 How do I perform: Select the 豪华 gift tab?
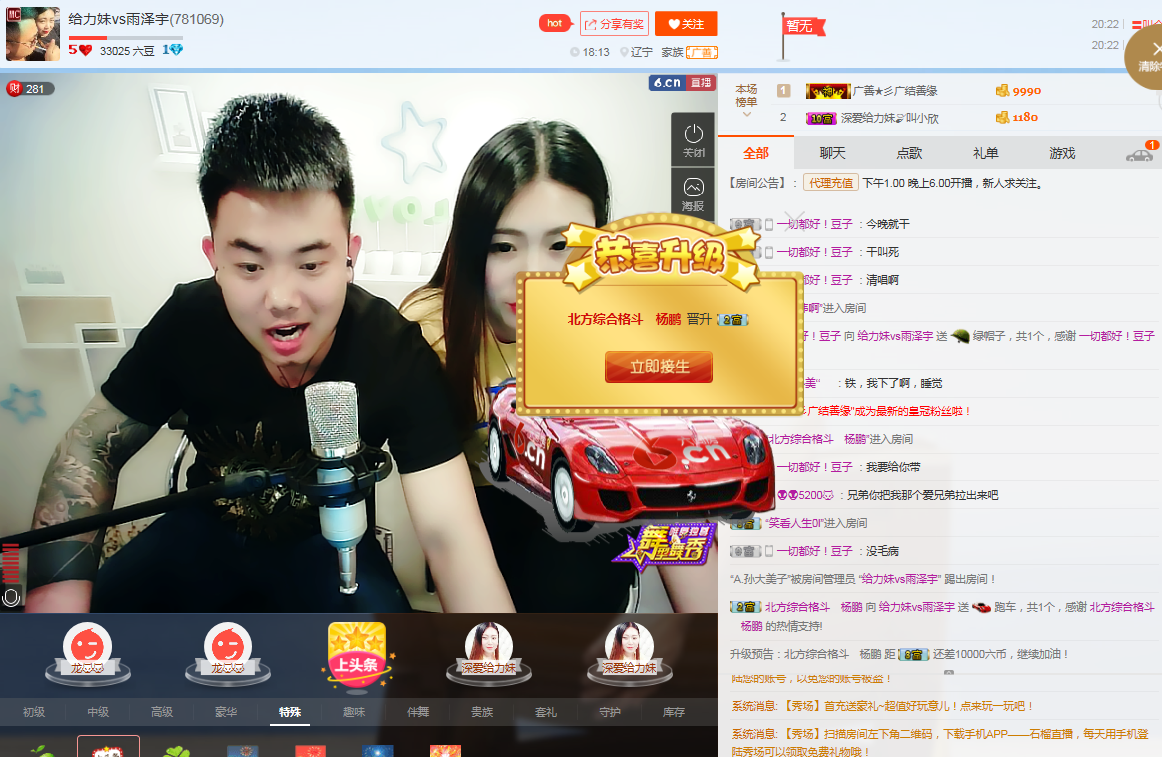tap(226, 712)
